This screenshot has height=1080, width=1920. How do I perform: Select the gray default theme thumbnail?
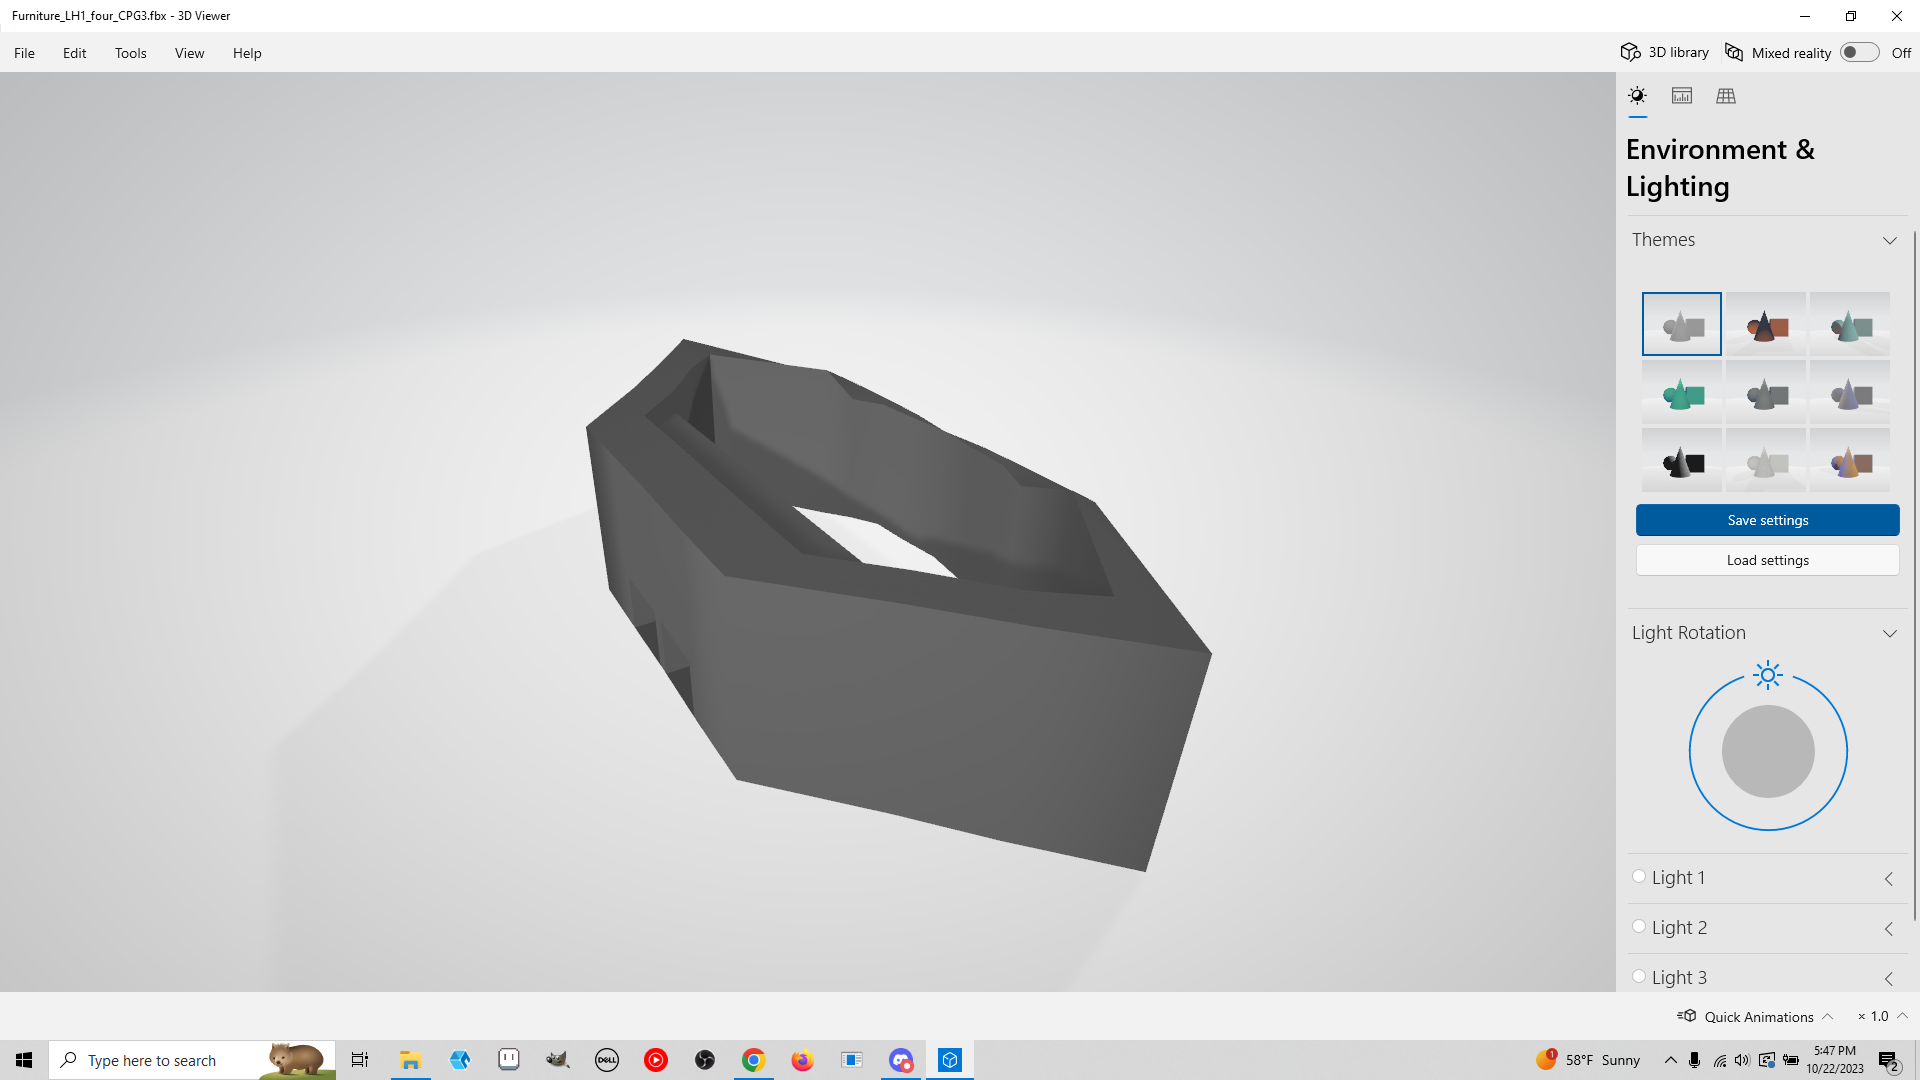[1682, 324]
